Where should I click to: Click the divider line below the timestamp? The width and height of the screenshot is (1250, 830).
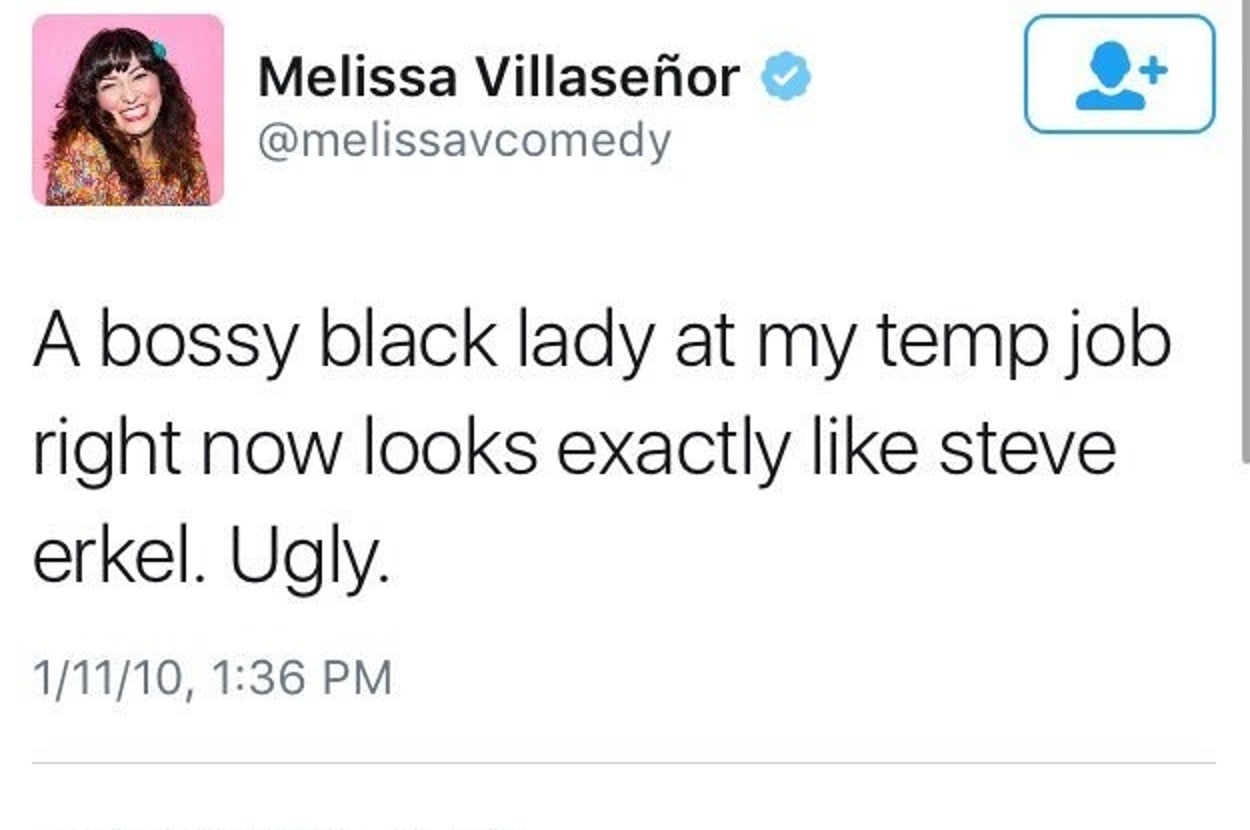tap(624, 763)
